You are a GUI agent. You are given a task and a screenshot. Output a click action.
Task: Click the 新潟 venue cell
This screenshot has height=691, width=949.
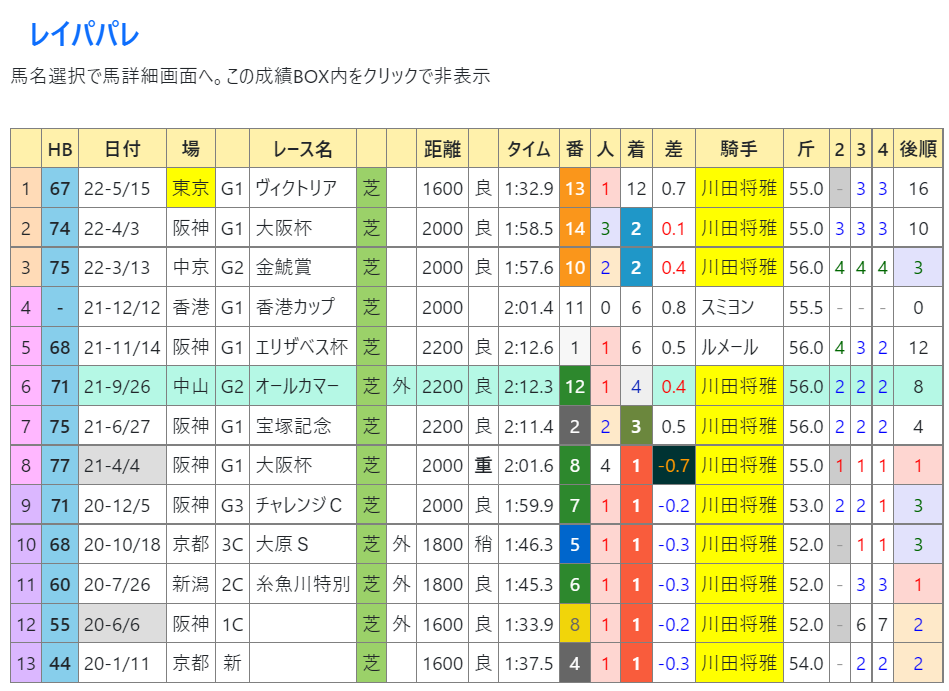point(191,584)
